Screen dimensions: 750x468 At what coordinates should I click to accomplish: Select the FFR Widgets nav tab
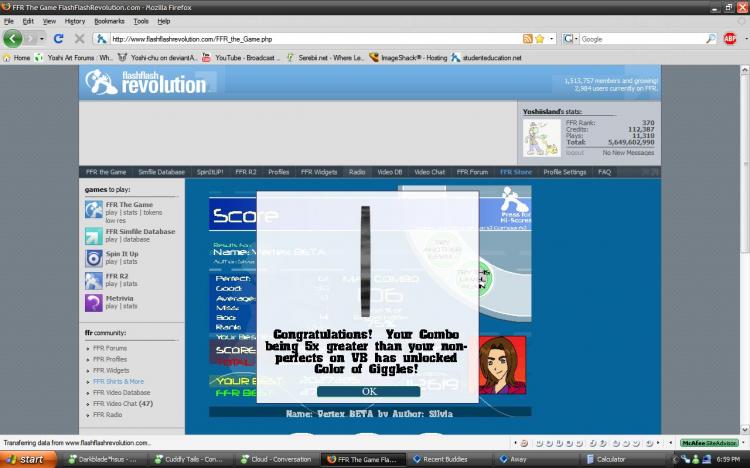[319, 172]
